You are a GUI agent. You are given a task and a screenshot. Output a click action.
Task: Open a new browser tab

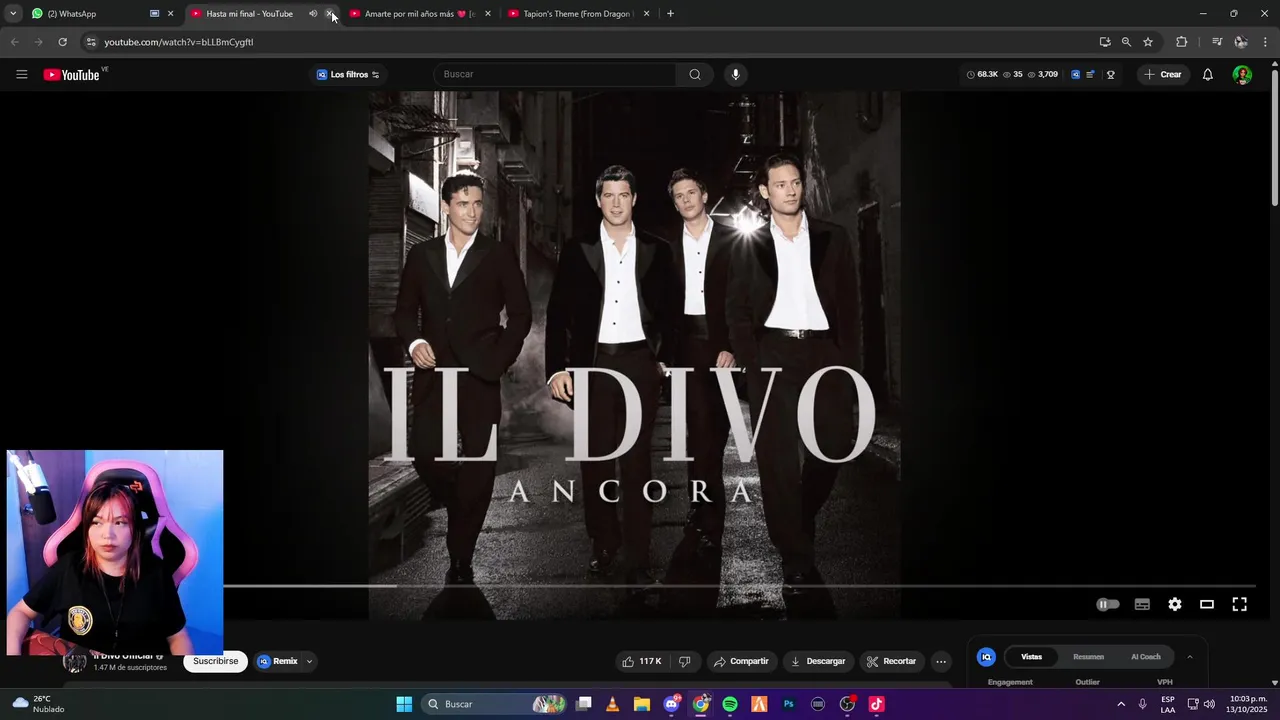coord(670,14)
